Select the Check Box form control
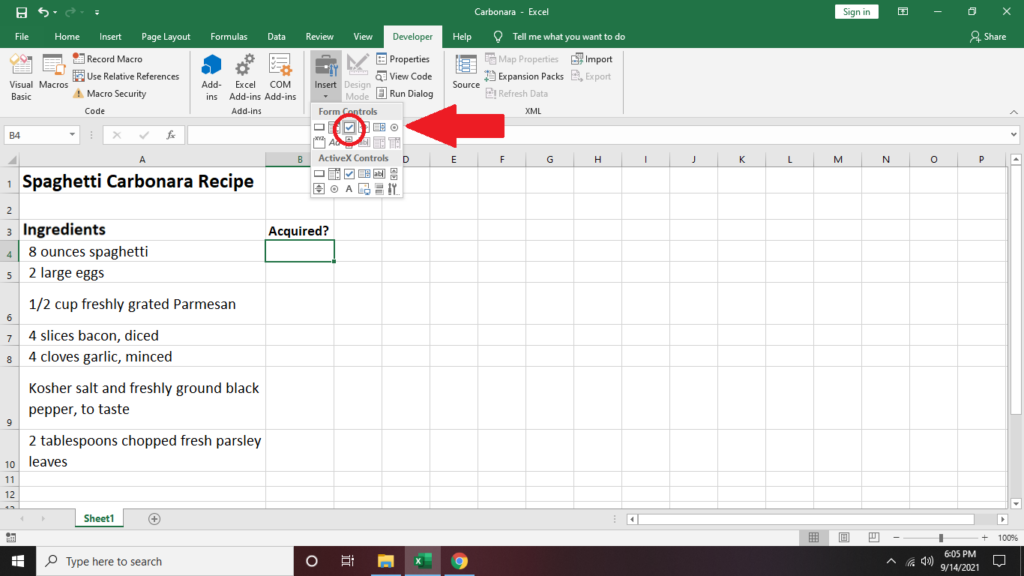The width and height of the screenshot is (1024, 576). coord(349,127)
